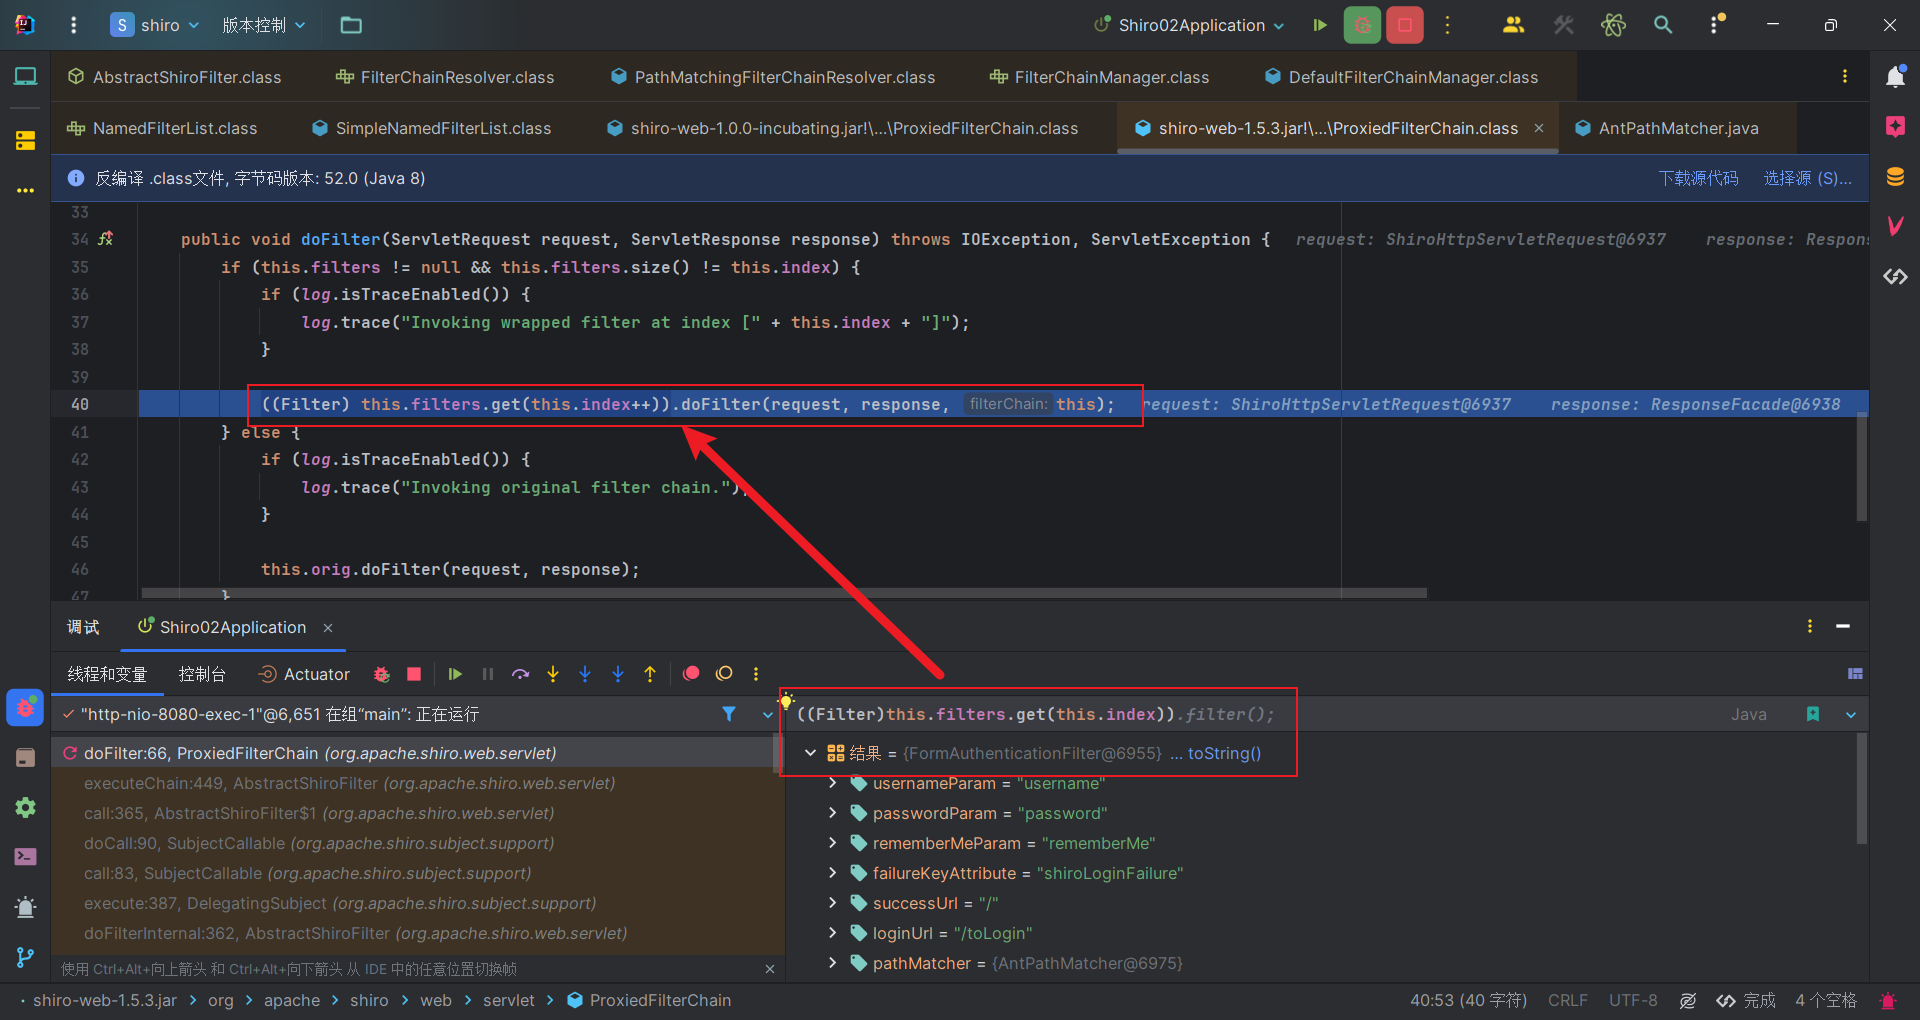Open the project folder icon in title bar

351,25
